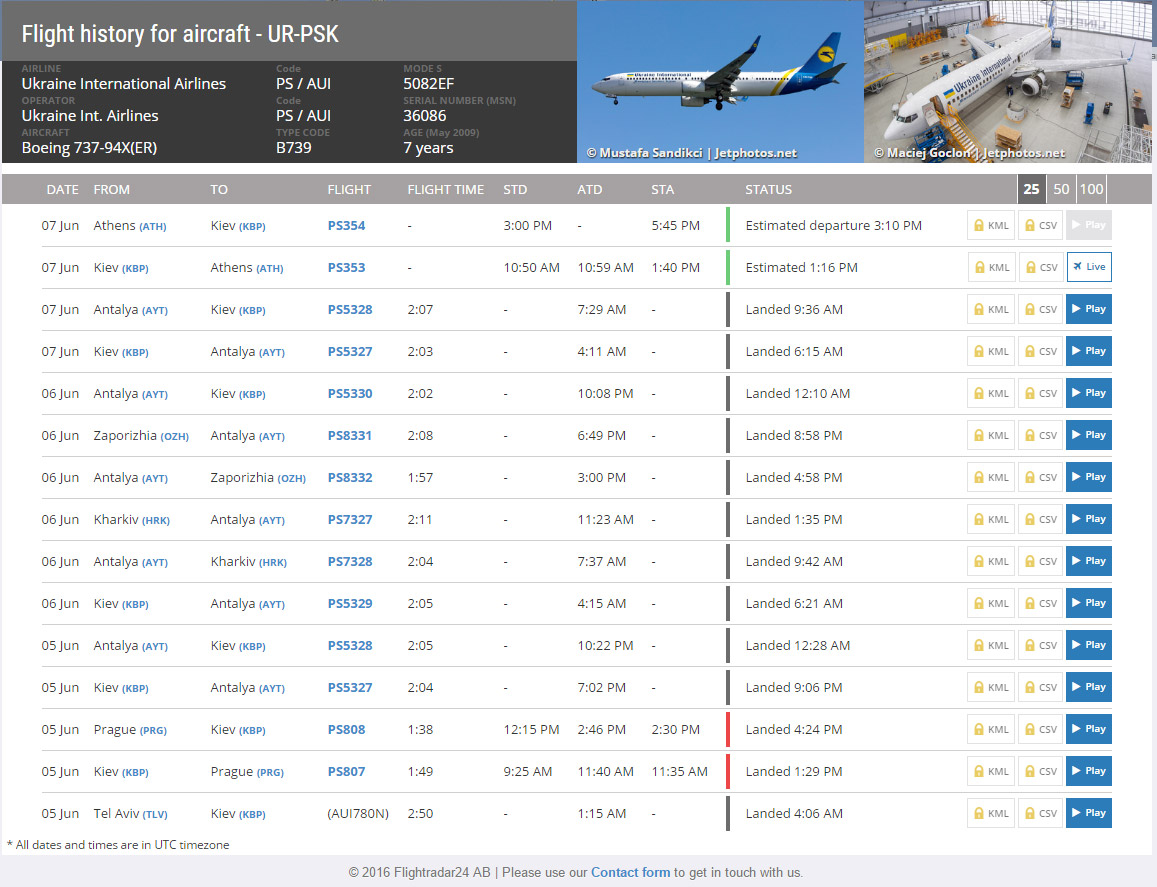Viewport: 1157px width, 887px height.
Task: Play the PS7328 flight replay
Action: tap(1088, 562)
